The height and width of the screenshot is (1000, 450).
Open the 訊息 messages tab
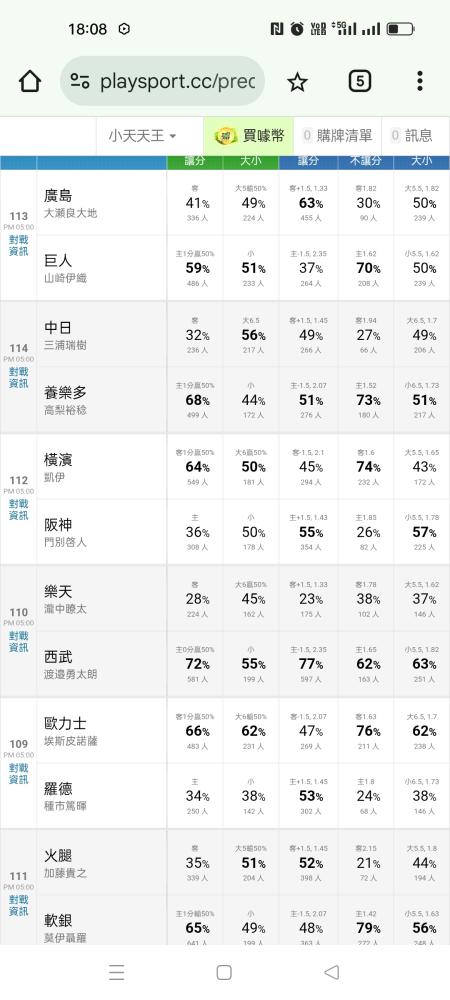[x=412, y=136]
